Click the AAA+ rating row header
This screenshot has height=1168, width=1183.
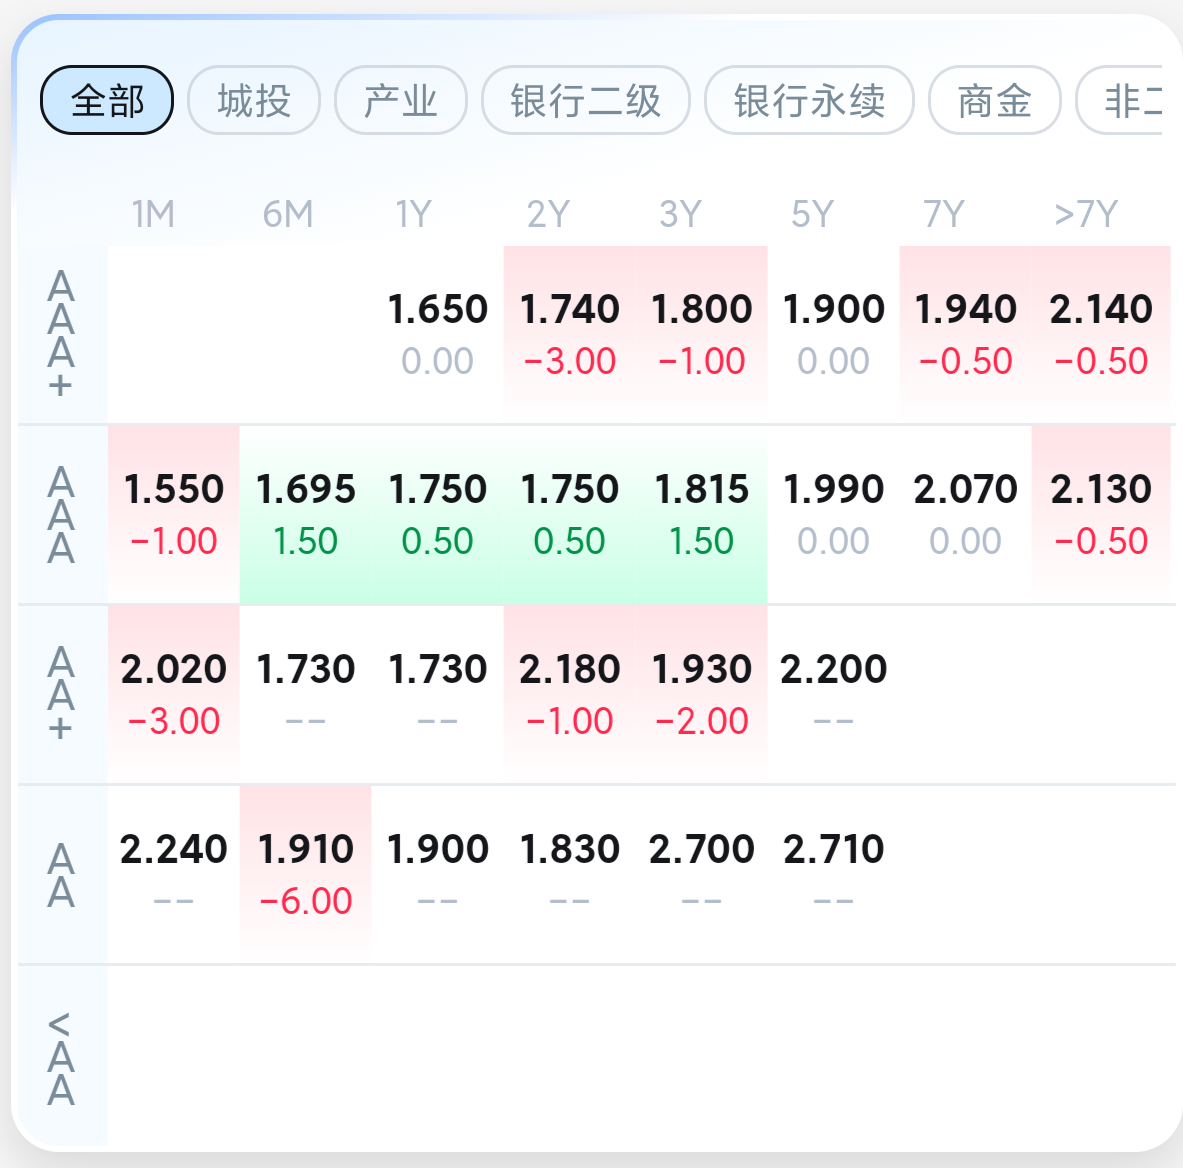pyautogui.click(x=61, y=334)
